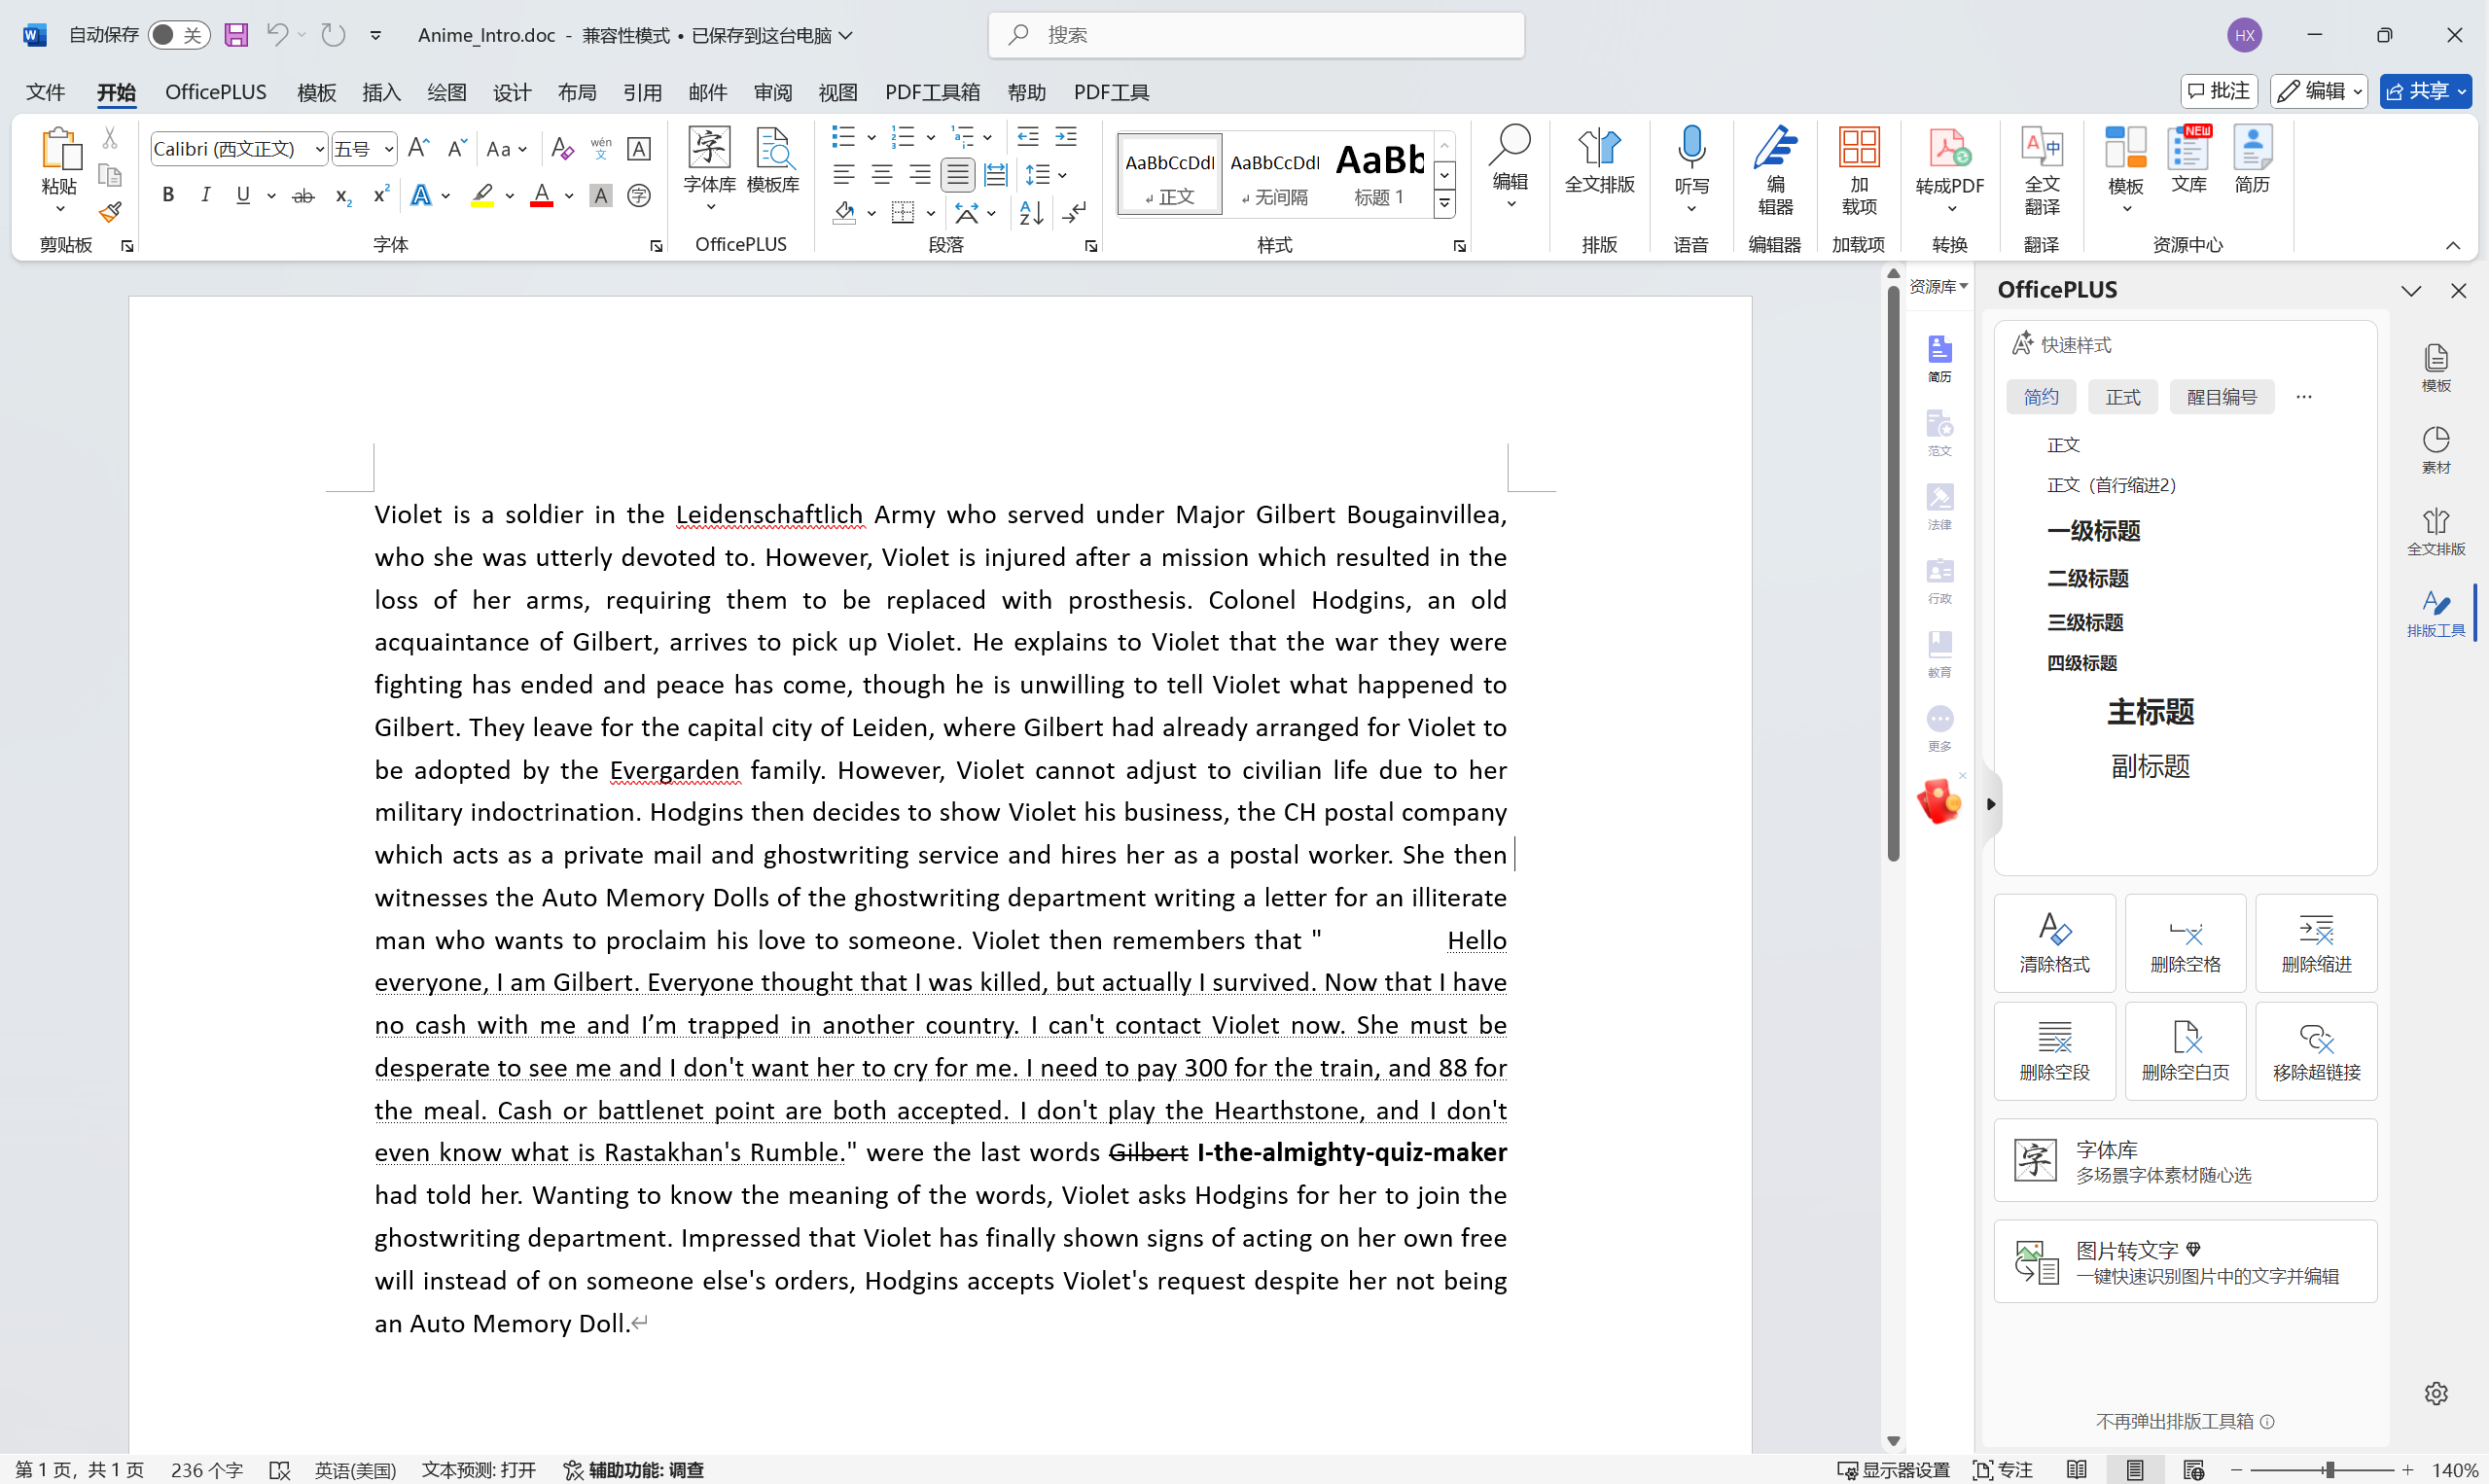Click the font color red swatch
The image size is (2489, 1484).
click(541, 195)
